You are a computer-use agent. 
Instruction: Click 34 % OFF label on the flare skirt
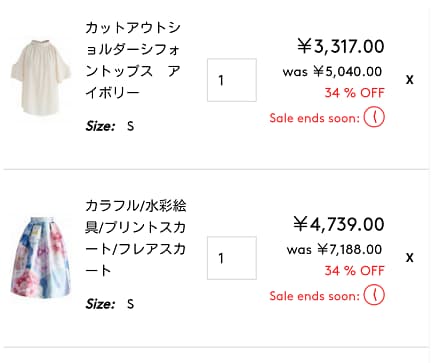pos(355,270)
